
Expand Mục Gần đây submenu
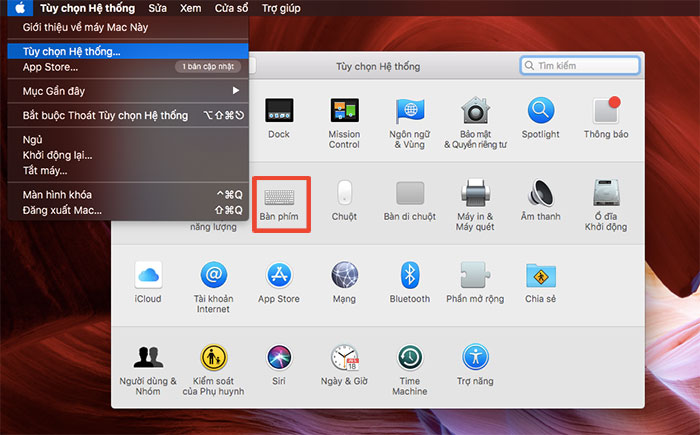click(128, 91)
